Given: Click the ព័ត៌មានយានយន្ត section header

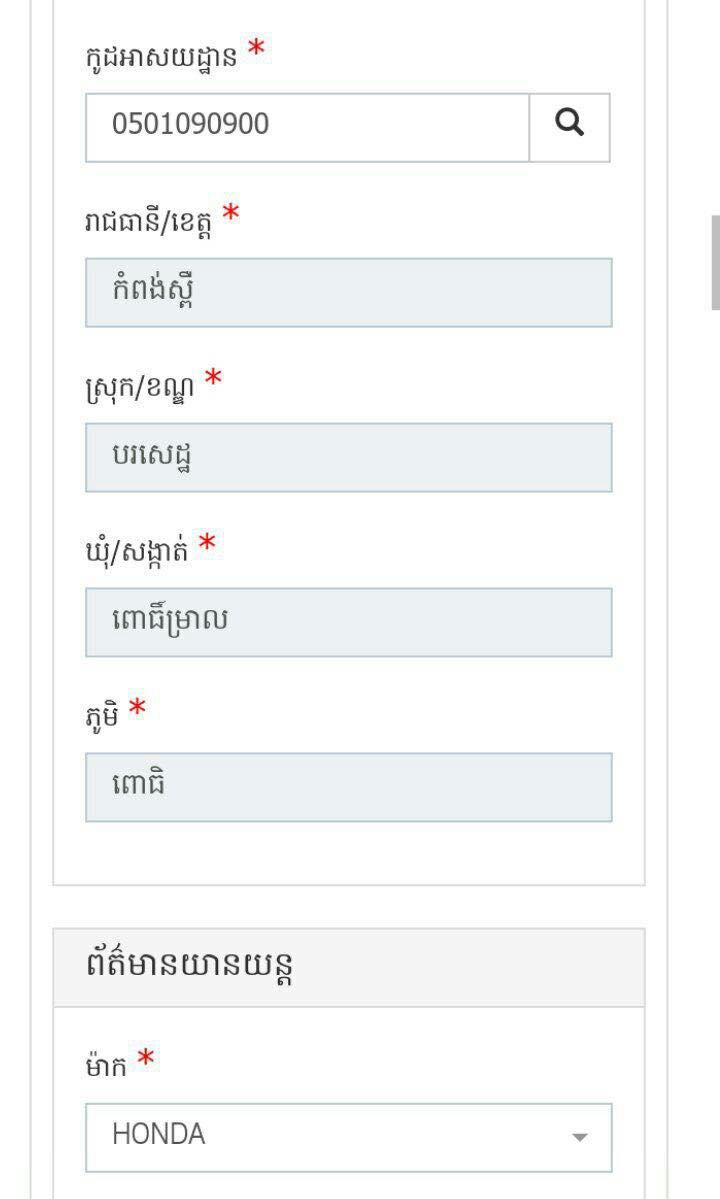Looking at the screenshot, I should point(190,967).
